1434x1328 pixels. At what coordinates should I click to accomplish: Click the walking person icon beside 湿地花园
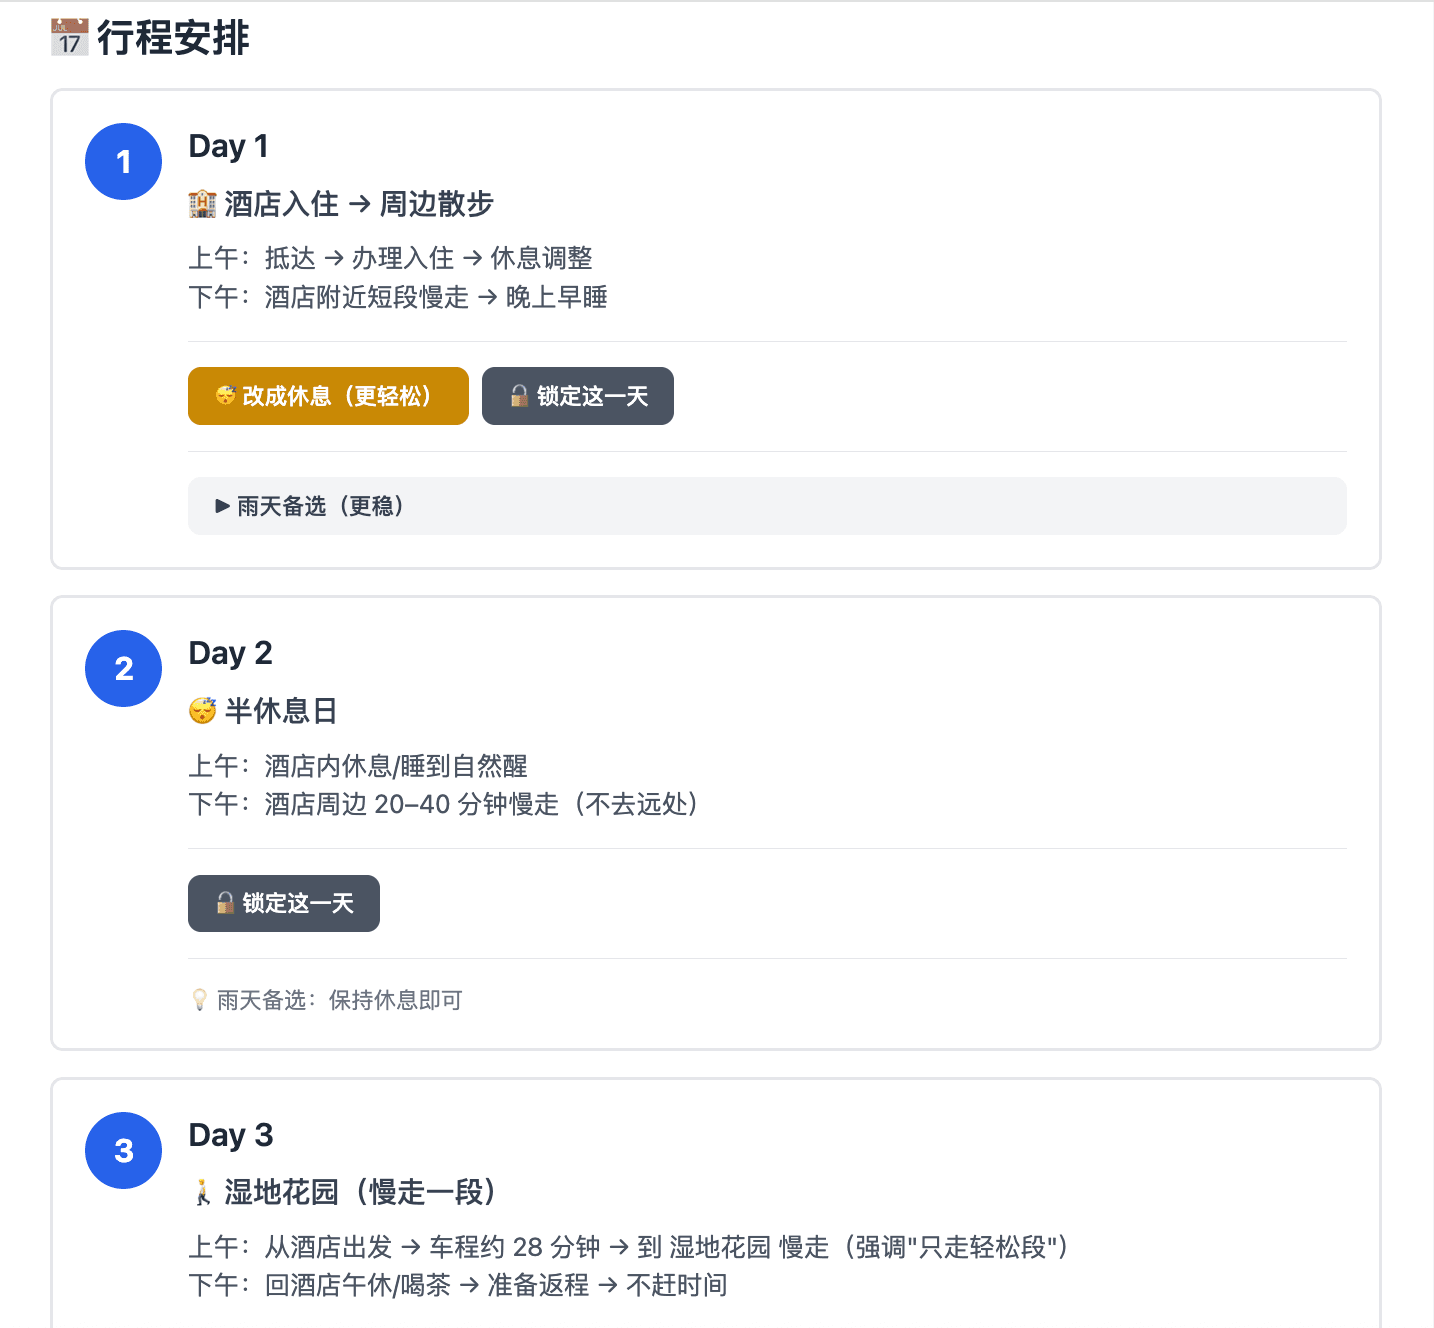coord(202,1191)
